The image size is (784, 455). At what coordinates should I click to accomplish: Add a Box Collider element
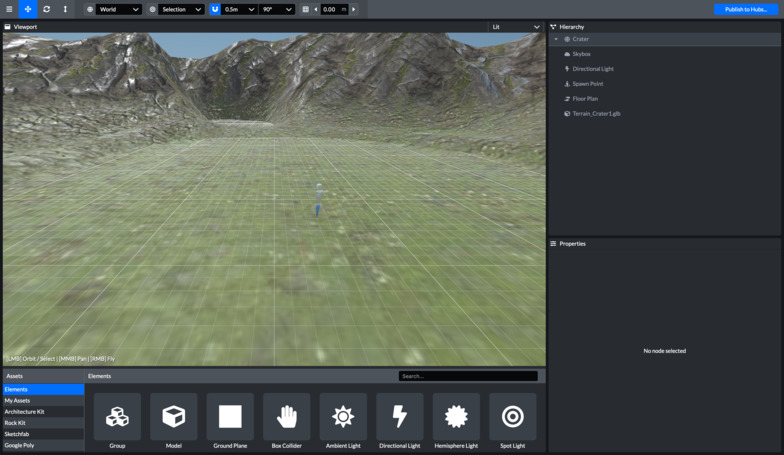click(x=286, y=417)
